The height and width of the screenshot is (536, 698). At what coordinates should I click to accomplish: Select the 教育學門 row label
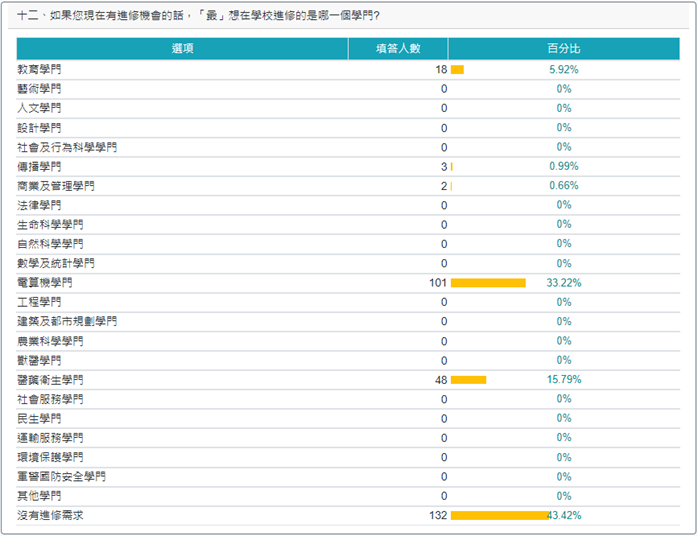pos(39,70)
